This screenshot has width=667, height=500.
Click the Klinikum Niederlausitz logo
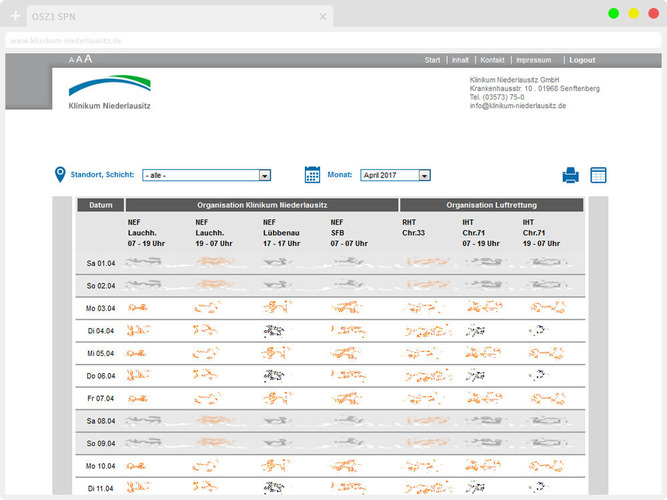[110, 92]
